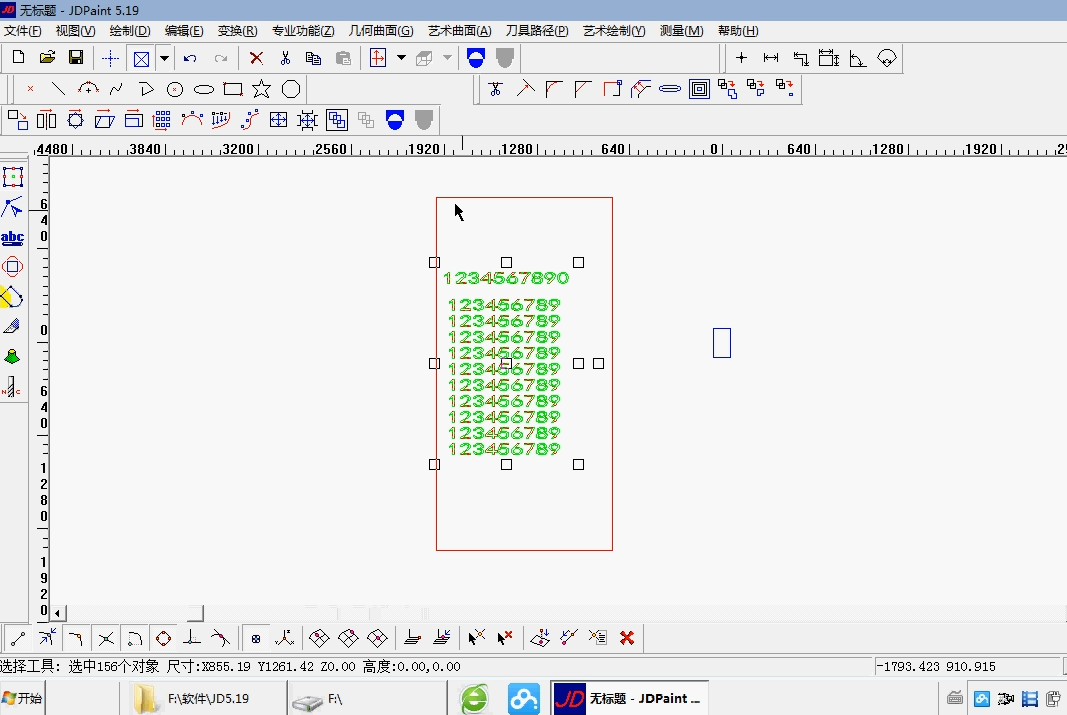Select the rectangle drawing tool

coord(233,89)
